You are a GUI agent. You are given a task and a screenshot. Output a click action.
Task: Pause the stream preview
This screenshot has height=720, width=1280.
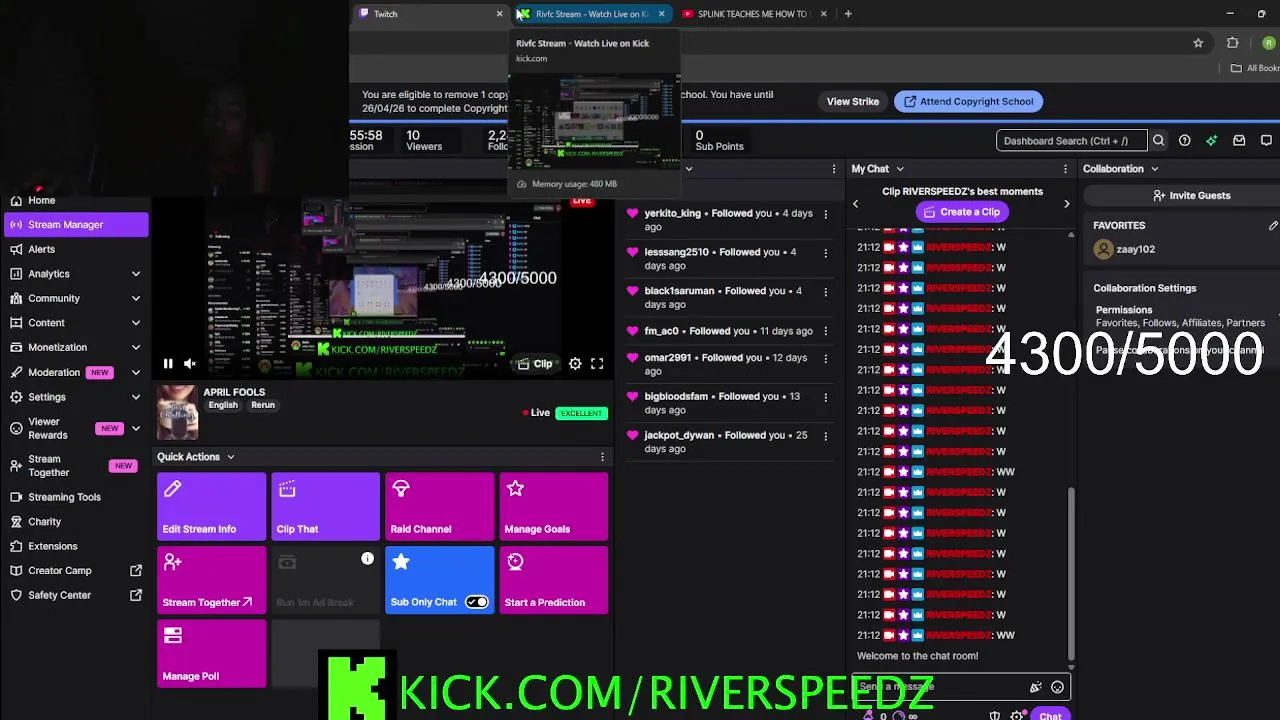(x=168, y=364)
